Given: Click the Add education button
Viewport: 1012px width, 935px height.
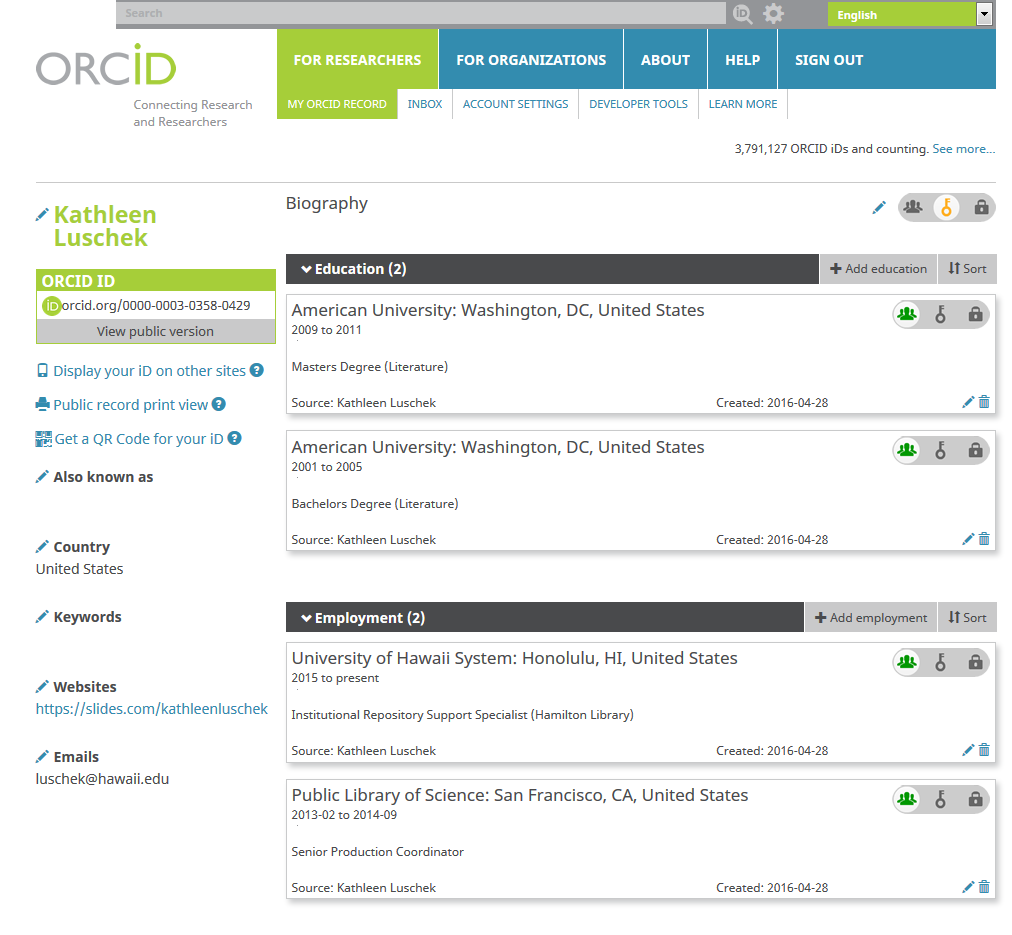Looking at the screenshot, I should coord(878,269).
